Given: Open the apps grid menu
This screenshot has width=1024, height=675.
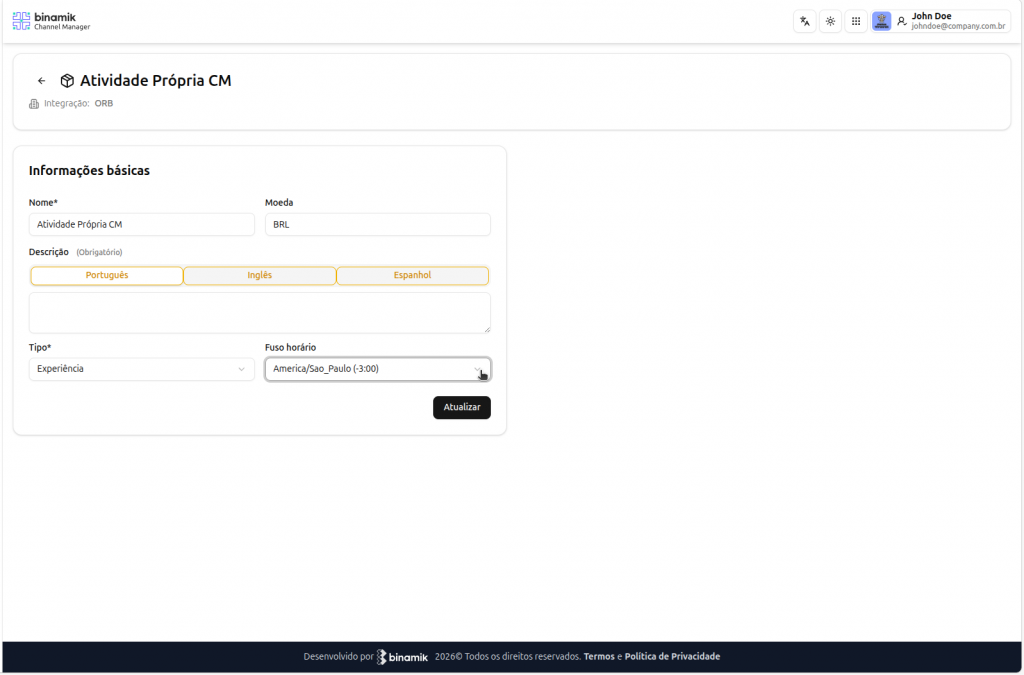Looking at the screenshot, I should click(x=856, y=21).
